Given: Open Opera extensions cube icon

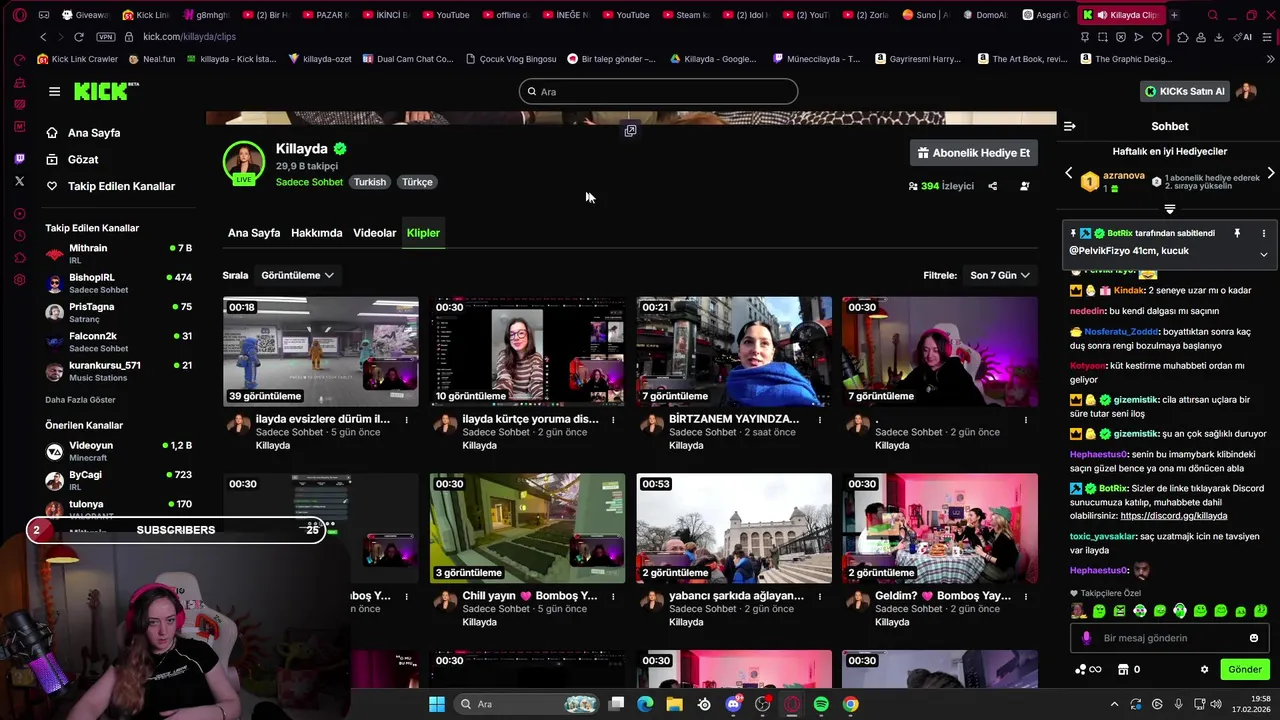Looking at the screenshot, I should tap(1183, 37).
